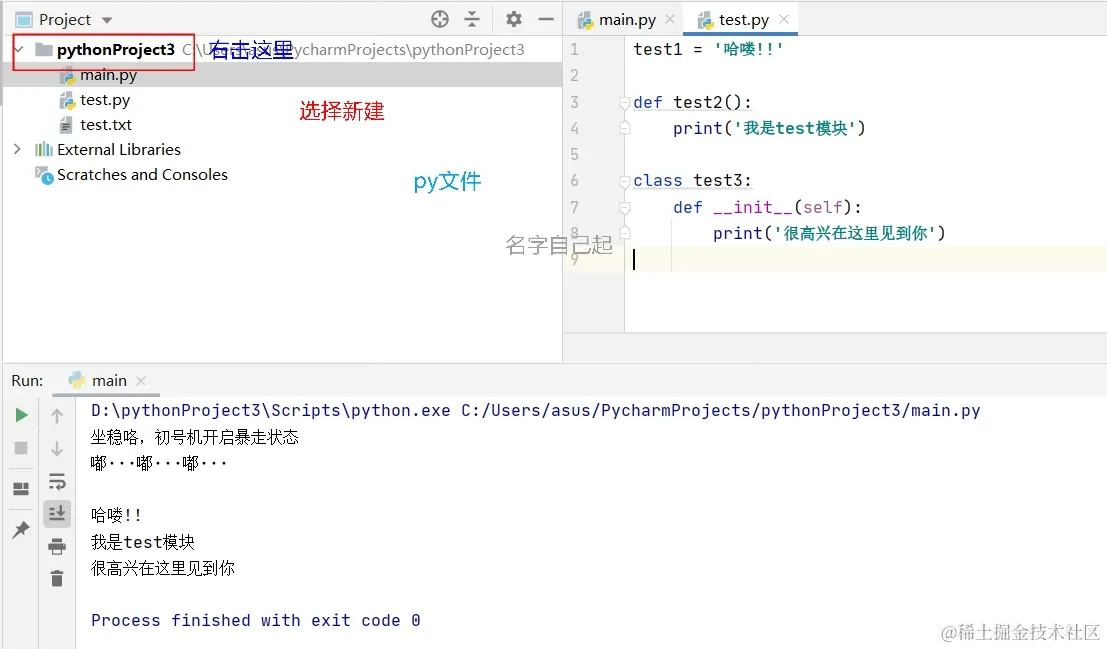Click the collapse all icon in Project panel
Viewport: 1107px width, 649px height.
472,19
